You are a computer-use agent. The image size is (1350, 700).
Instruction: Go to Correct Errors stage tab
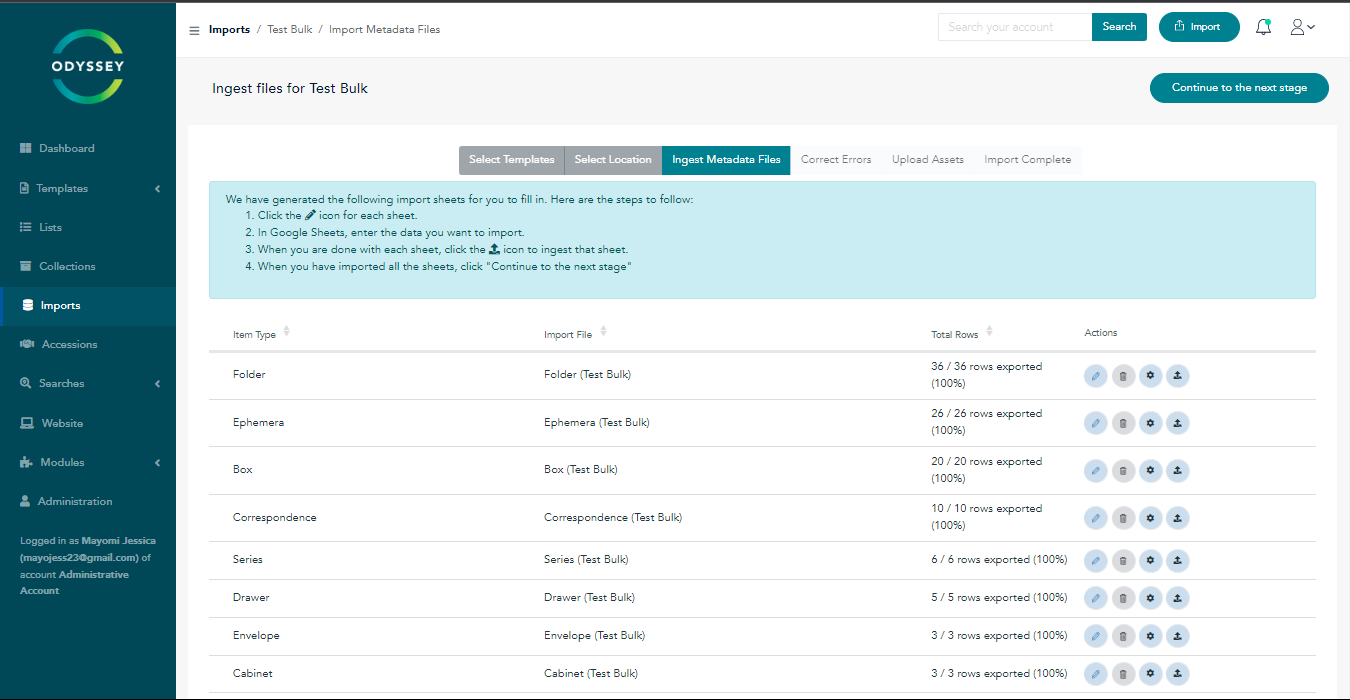[x=836, y=160]
